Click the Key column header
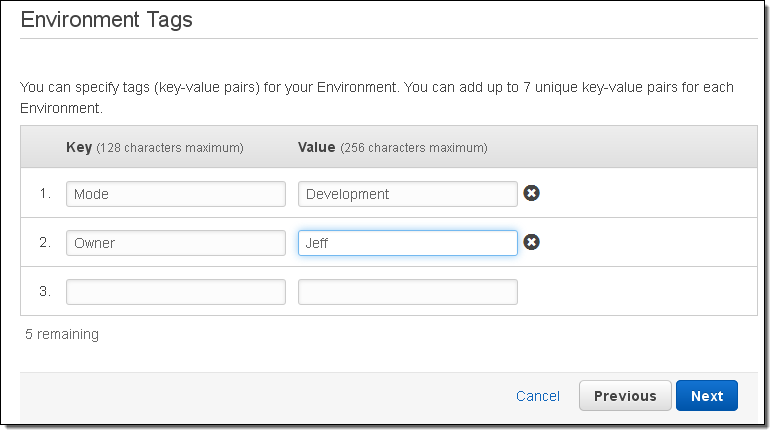Image resolution: width=776 pixels, height=436 pixels. tap(79, 147)
